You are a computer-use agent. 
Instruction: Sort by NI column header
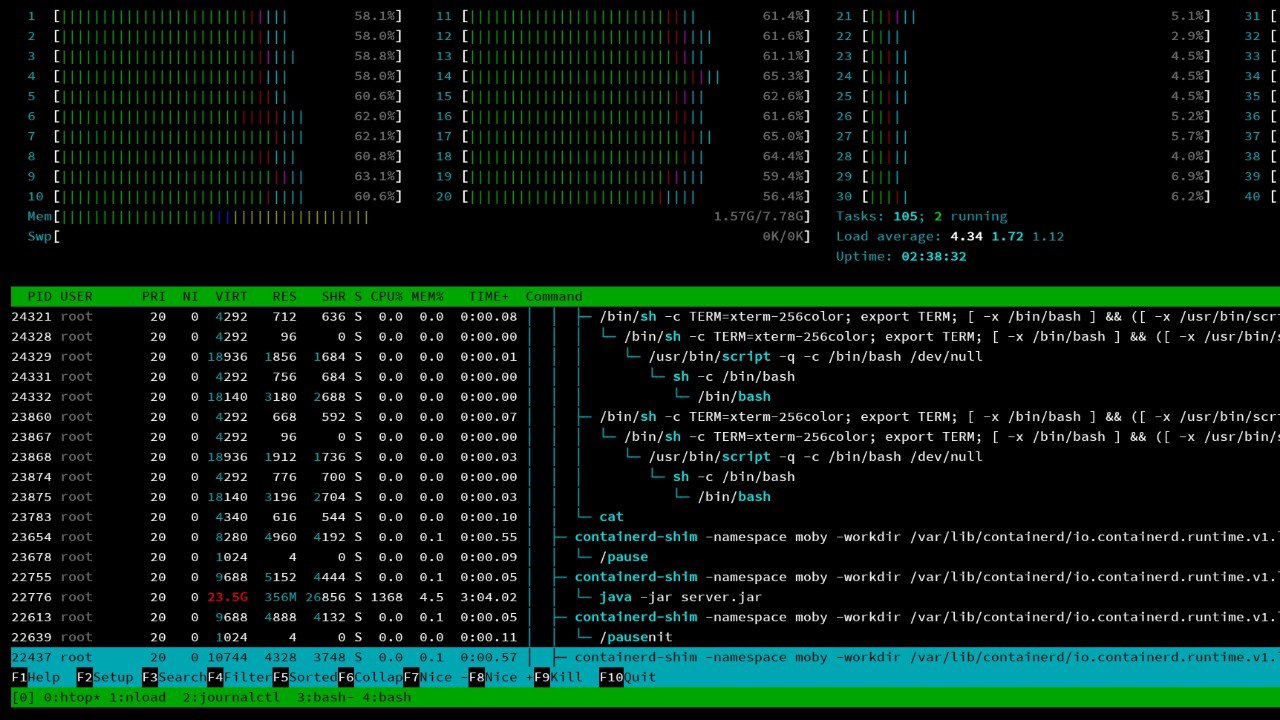[190, 297]
